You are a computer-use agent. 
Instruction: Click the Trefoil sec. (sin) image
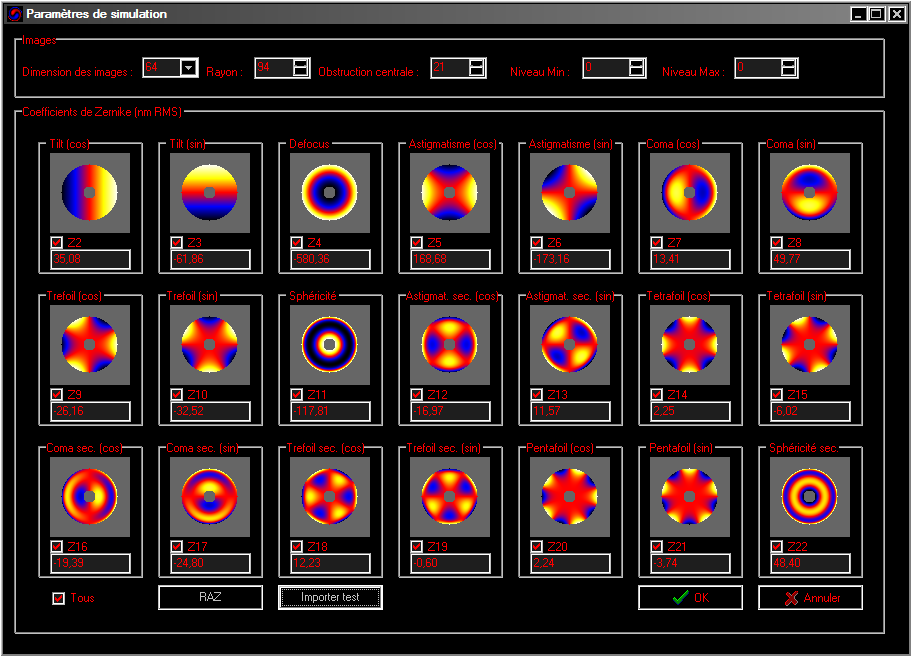tap(450, 497)
